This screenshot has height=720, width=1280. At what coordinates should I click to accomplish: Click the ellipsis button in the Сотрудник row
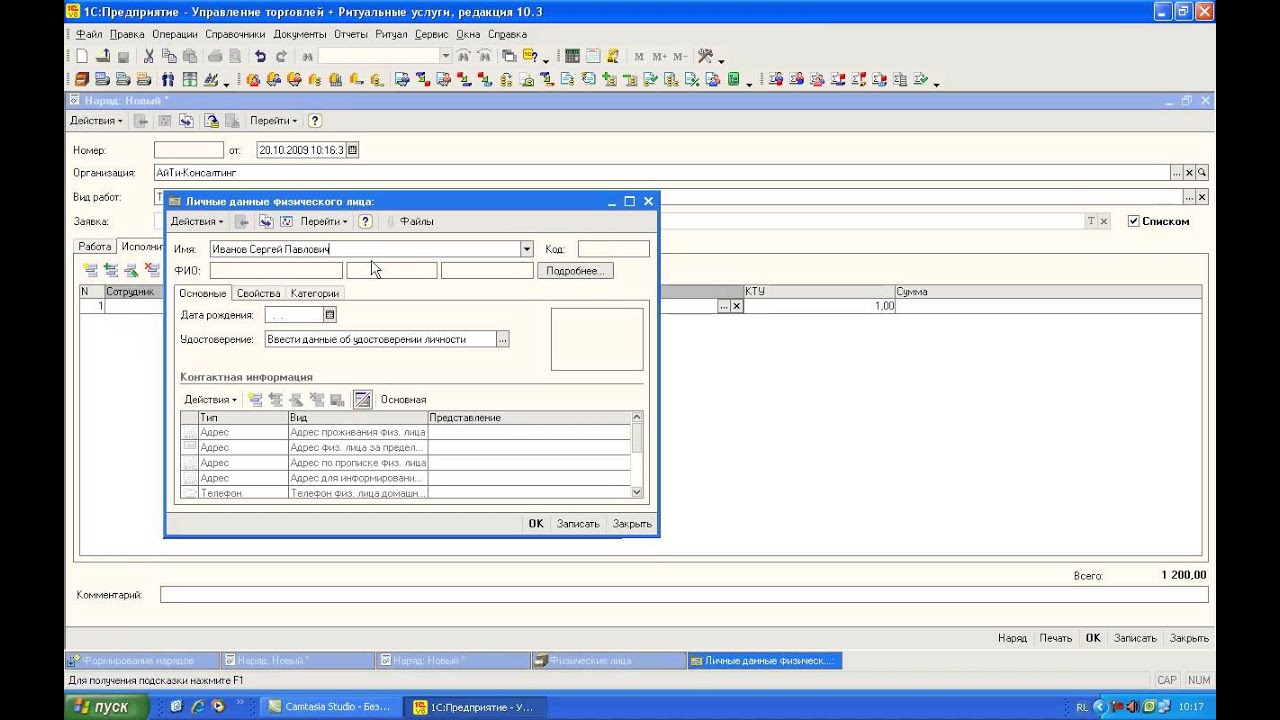(724, 306)
